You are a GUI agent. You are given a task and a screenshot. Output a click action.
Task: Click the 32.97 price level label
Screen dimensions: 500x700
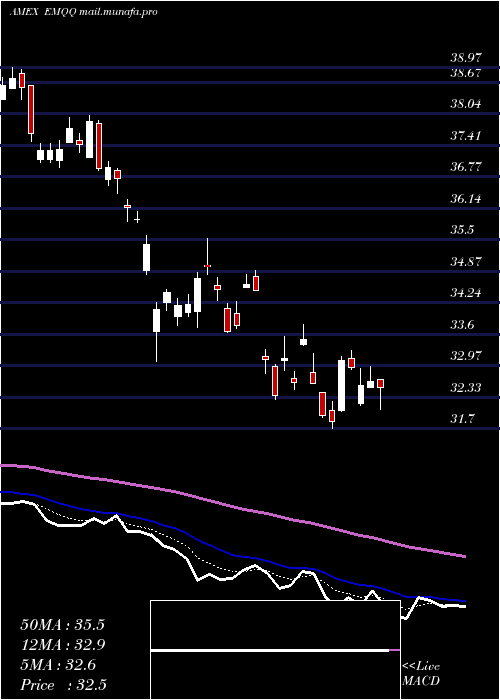tap(466, 356)
